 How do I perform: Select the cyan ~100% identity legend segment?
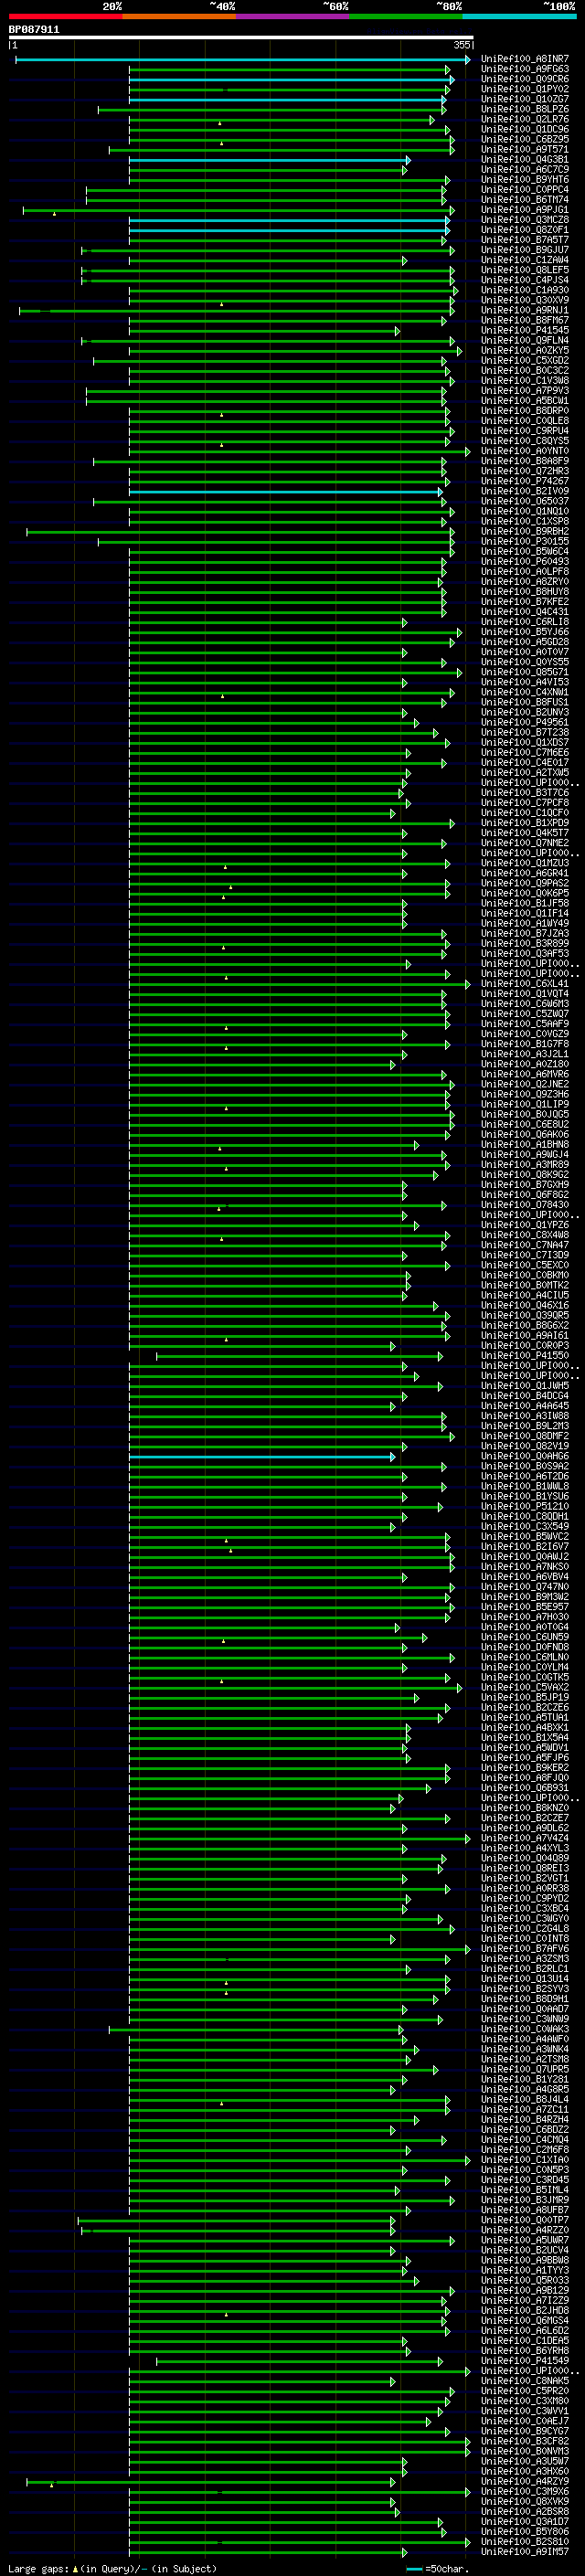click(x=520, y=16)
